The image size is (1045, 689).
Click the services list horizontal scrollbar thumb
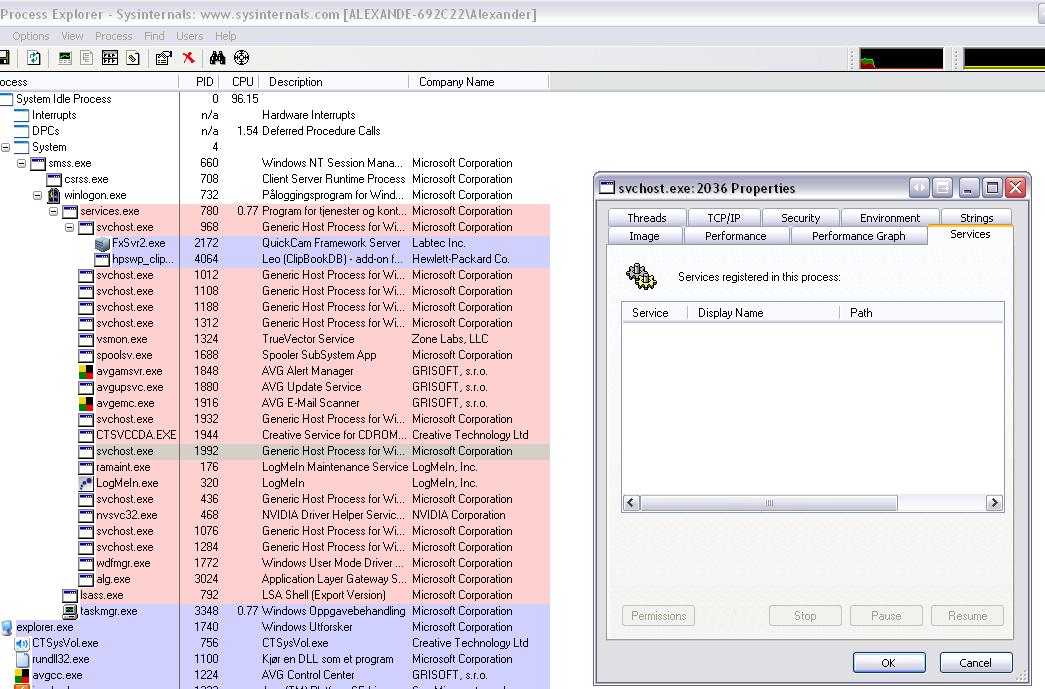point(769,503)
